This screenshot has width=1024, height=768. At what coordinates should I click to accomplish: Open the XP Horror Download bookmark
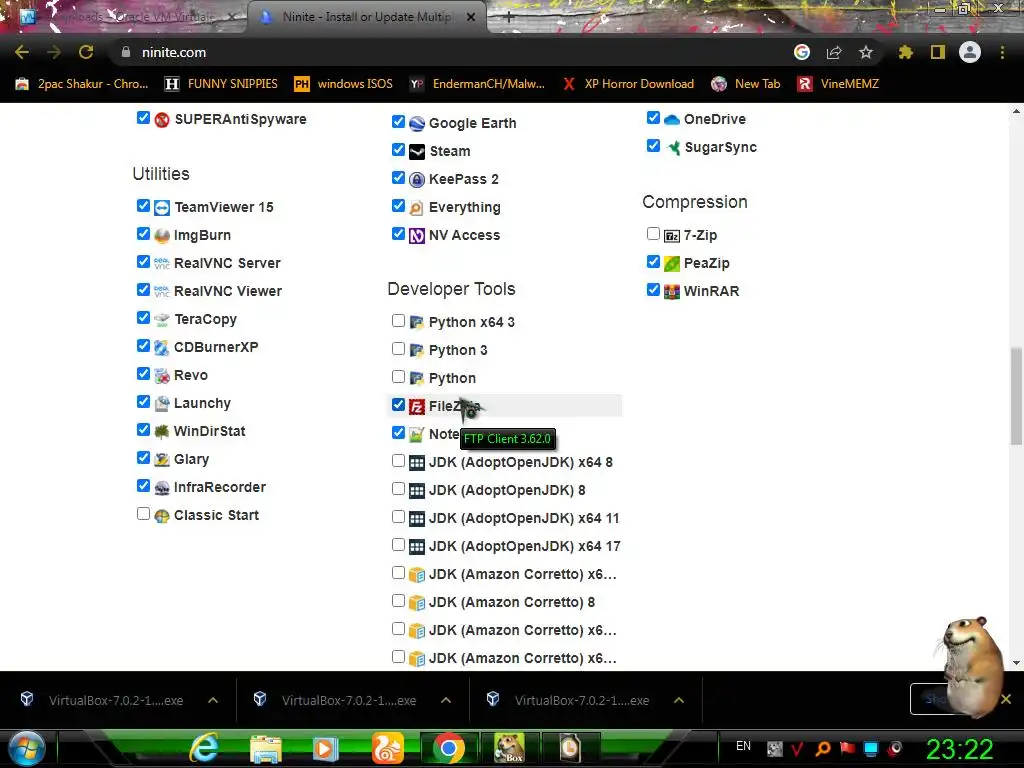[628, 84]
